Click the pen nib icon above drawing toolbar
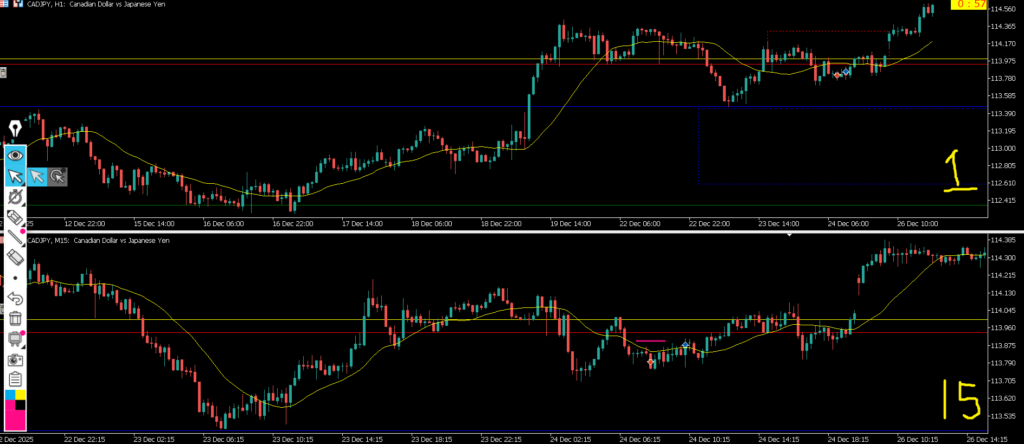Viewport: 1024px width, 444px height. tap(15, 128)
